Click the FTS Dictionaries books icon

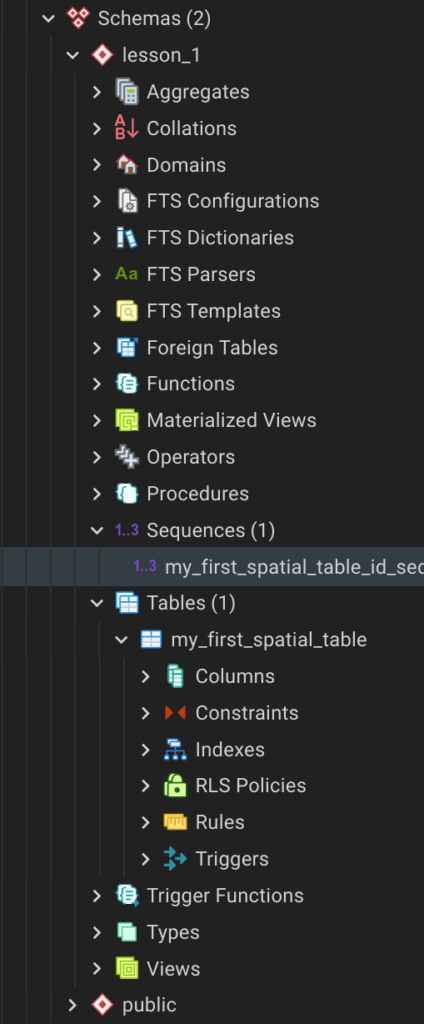127,238
